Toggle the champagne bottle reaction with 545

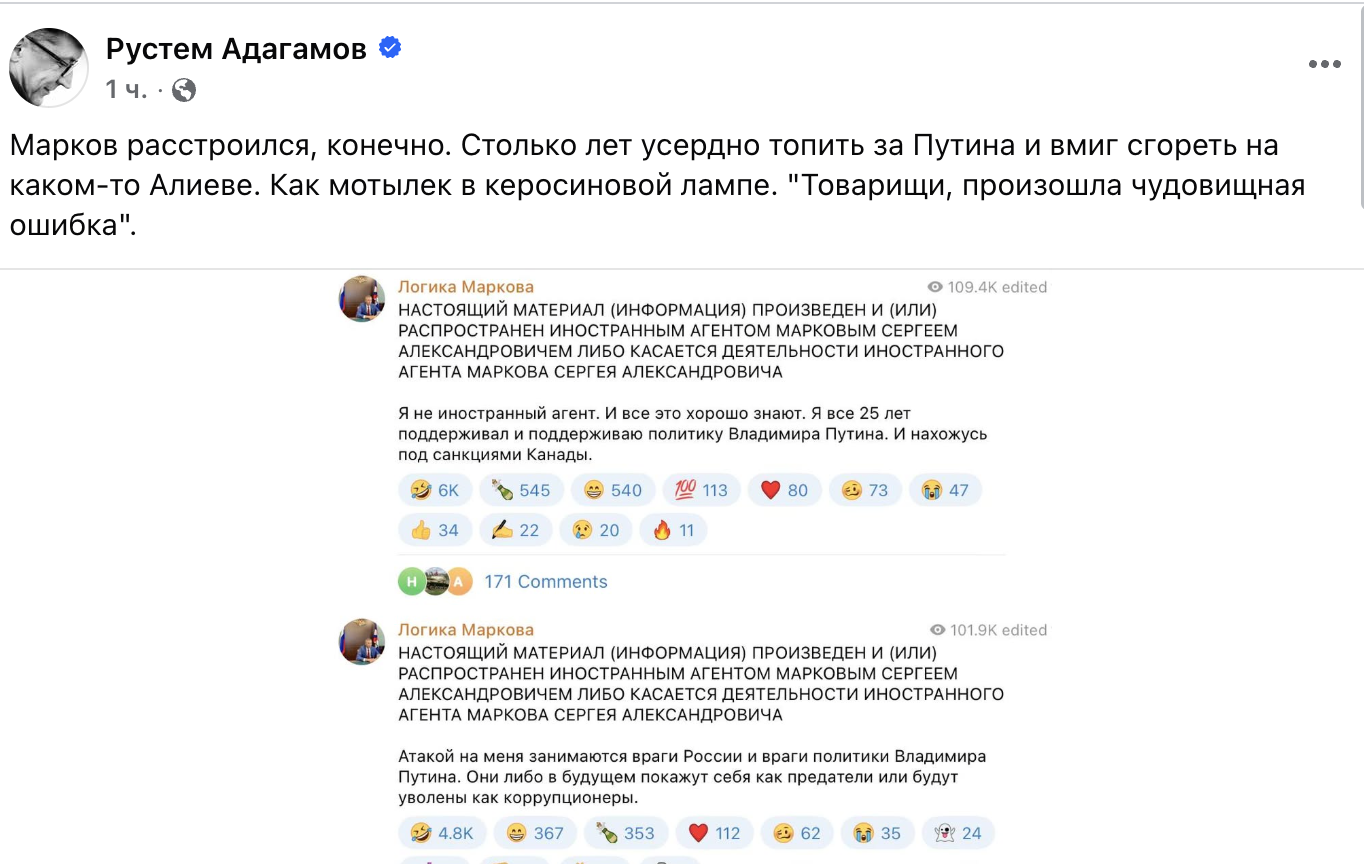[521, 490]
